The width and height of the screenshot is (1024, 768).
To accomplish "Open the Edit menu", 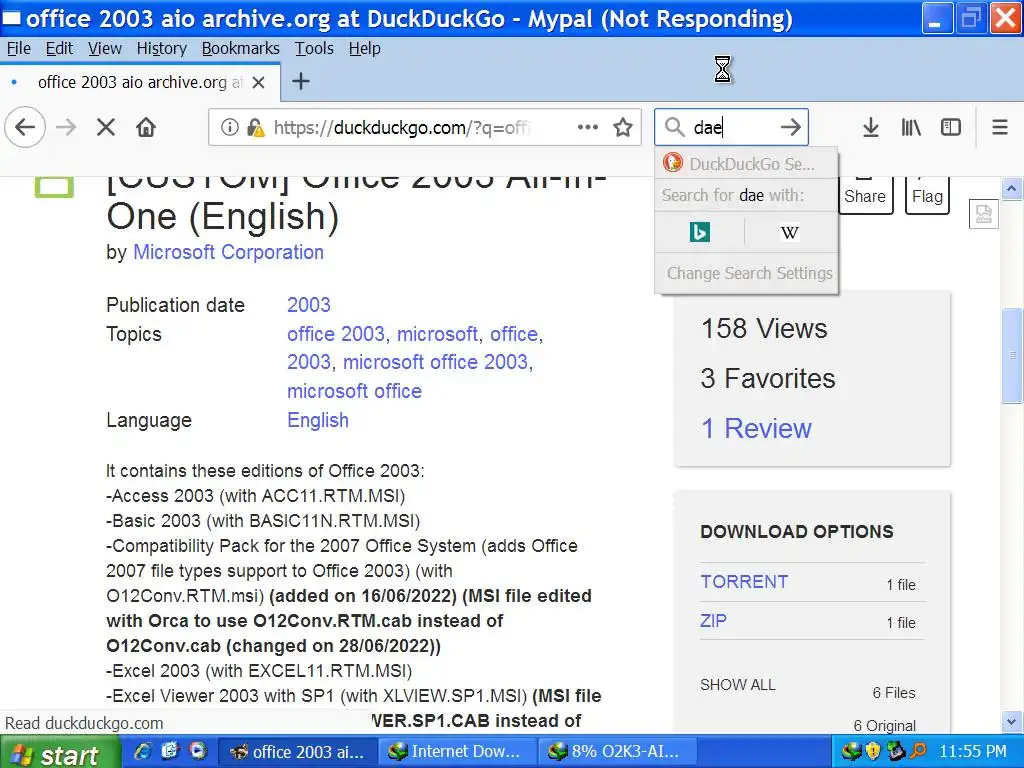I will (59, 48).
